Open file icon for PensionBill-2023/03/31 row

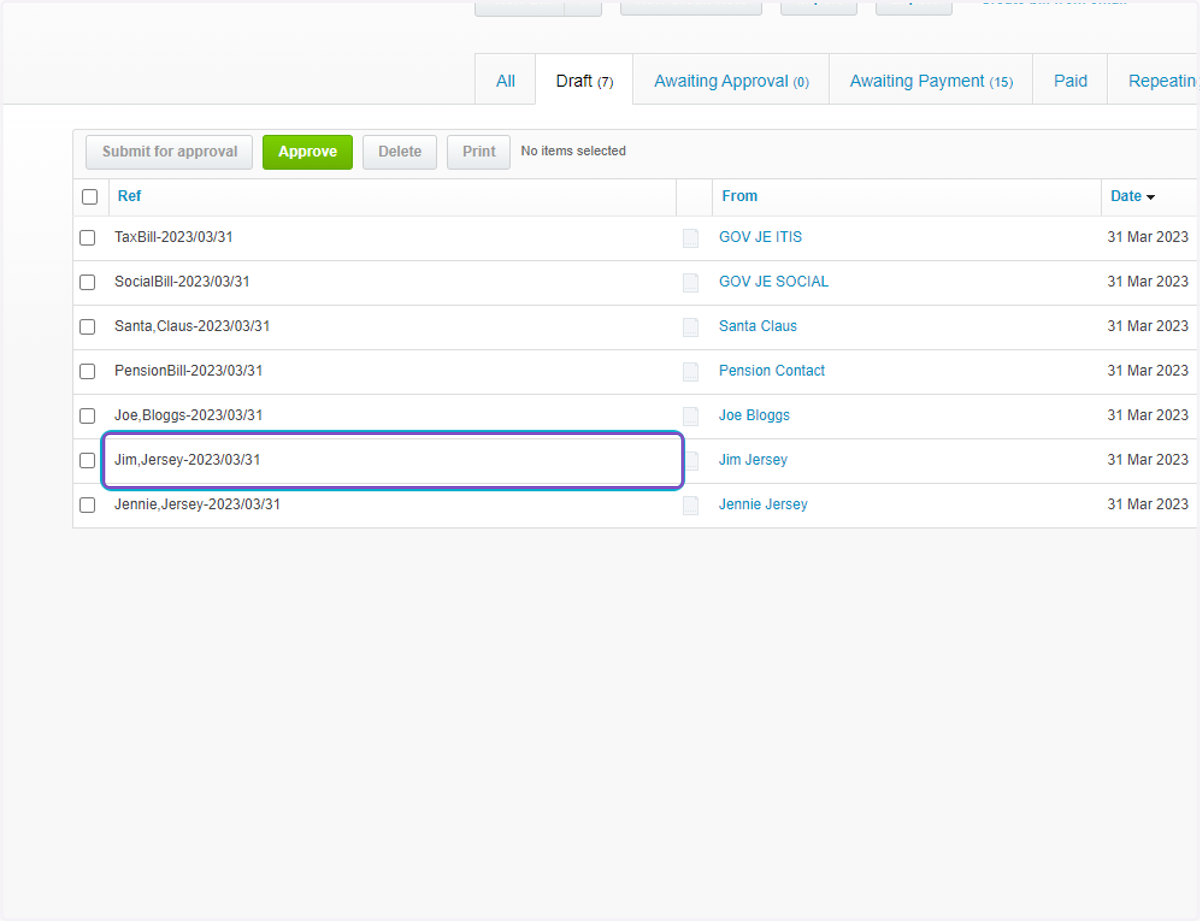pyautogui.click(x=691, y=371)
